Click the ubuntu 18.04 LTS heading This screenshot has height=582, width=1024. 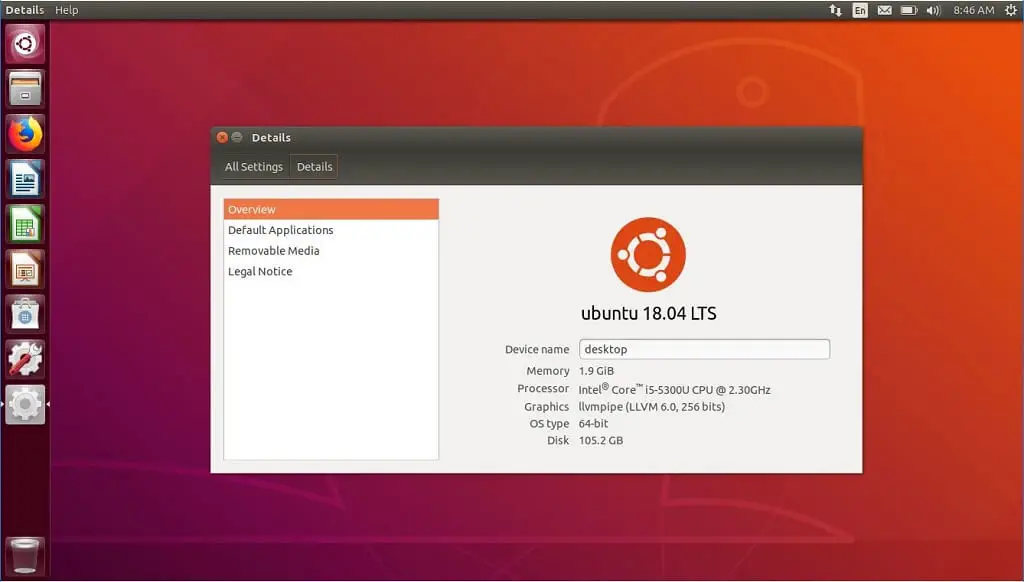point(648,314)
